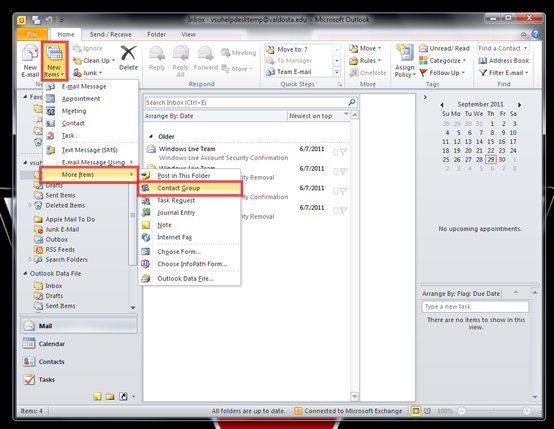Flag the first Windows Live Team message
The width and height of the screenshot is (554, 429).
point(343,152)
